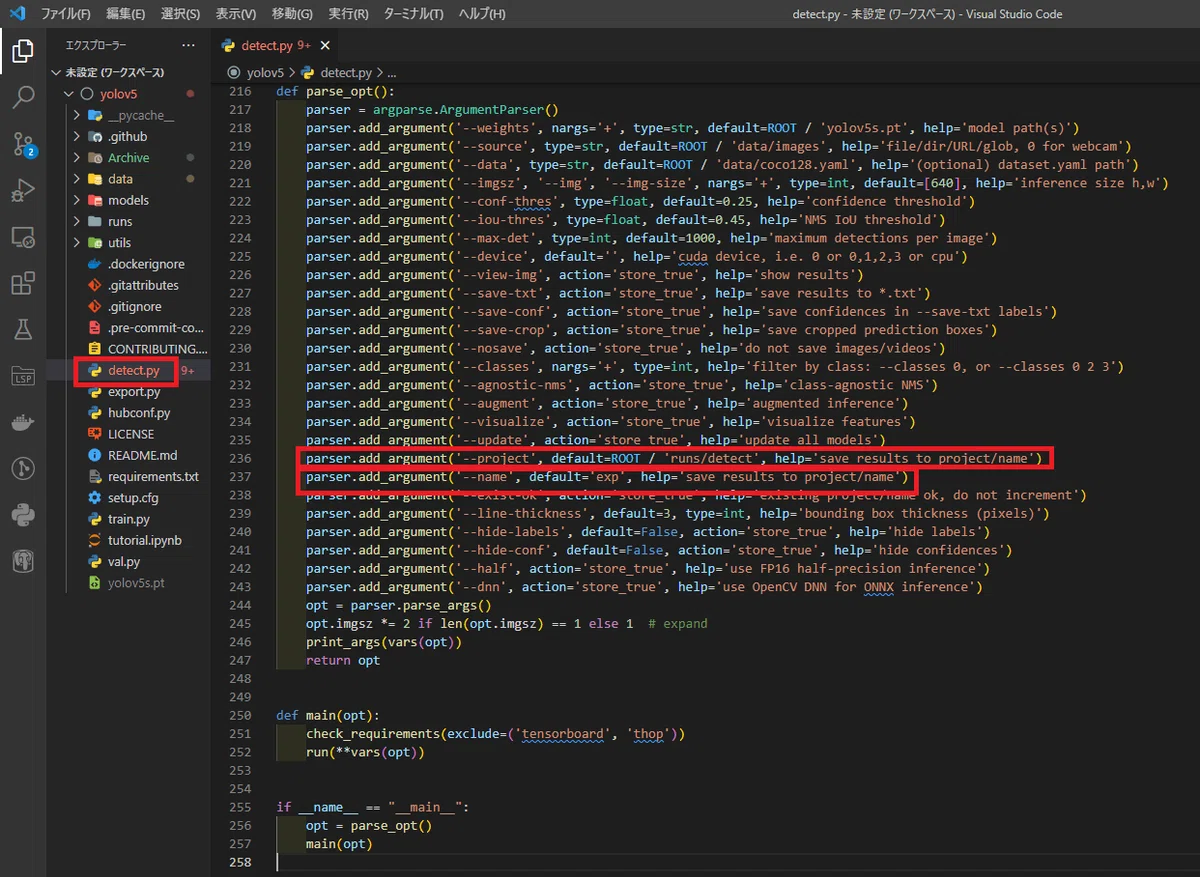Open the Search view icon
1200x877 pixels.
(x=23, y=98)
